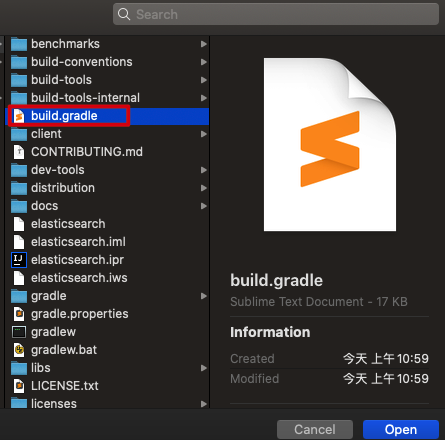Viewport: 445px width, 440px height.
Task: Select the distribution folder name
Action: click(63, 188)
